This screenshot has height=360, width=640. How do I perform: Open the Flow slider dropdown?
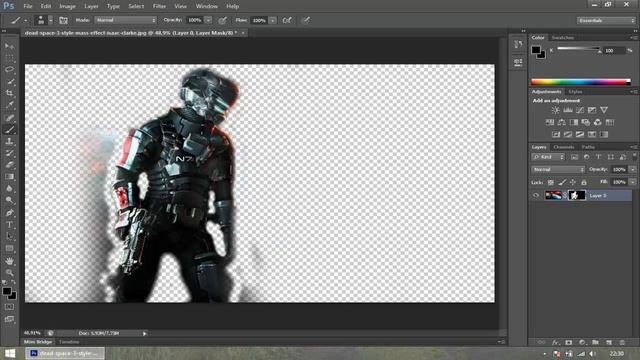pyautogui.click(x=272, y=20)
